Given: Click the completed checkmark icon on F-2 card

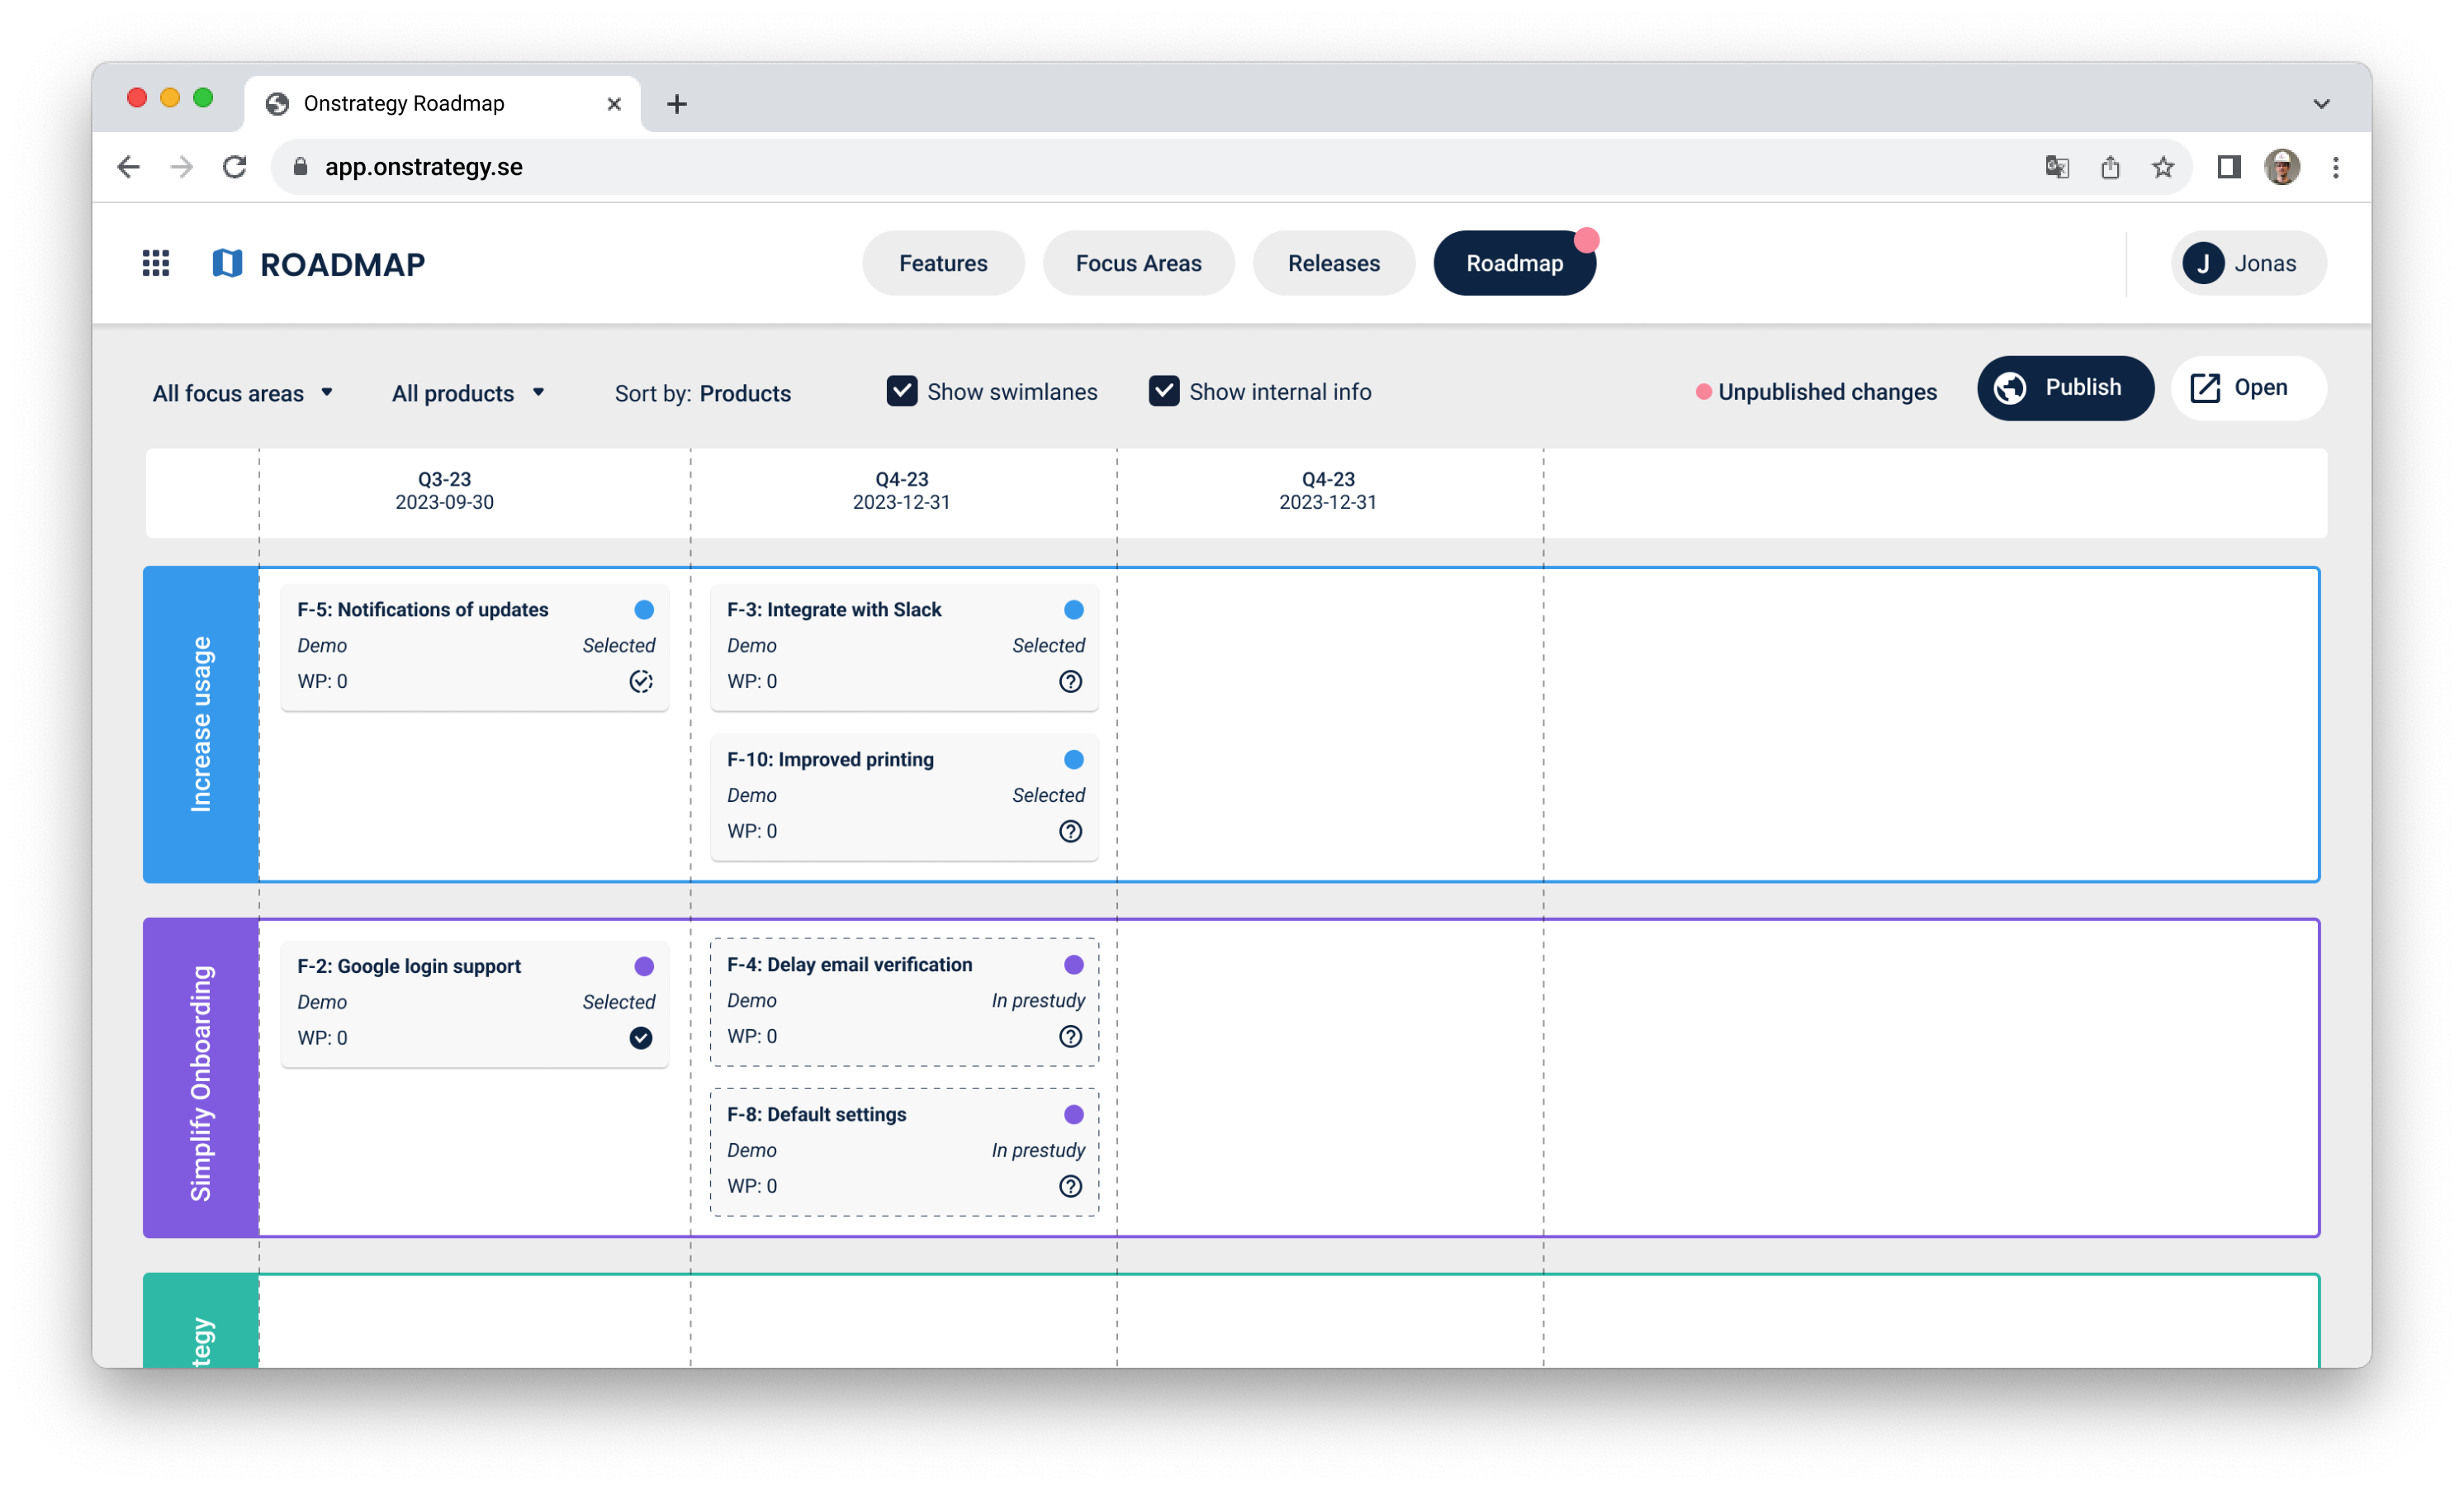Looking at the screenshot, I should [x=641, y=1038].
